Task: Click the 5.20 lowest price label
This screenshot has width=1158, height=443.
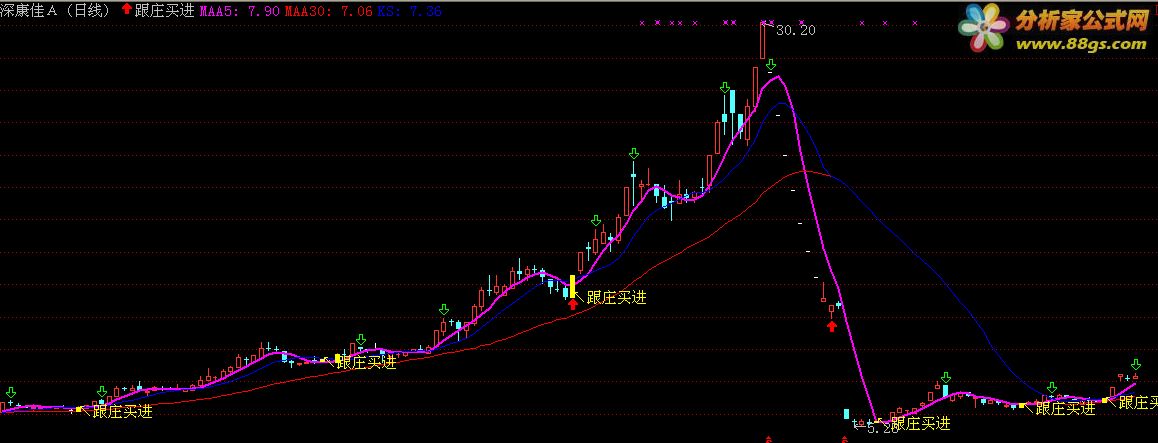Action: (x=882, y=427)
